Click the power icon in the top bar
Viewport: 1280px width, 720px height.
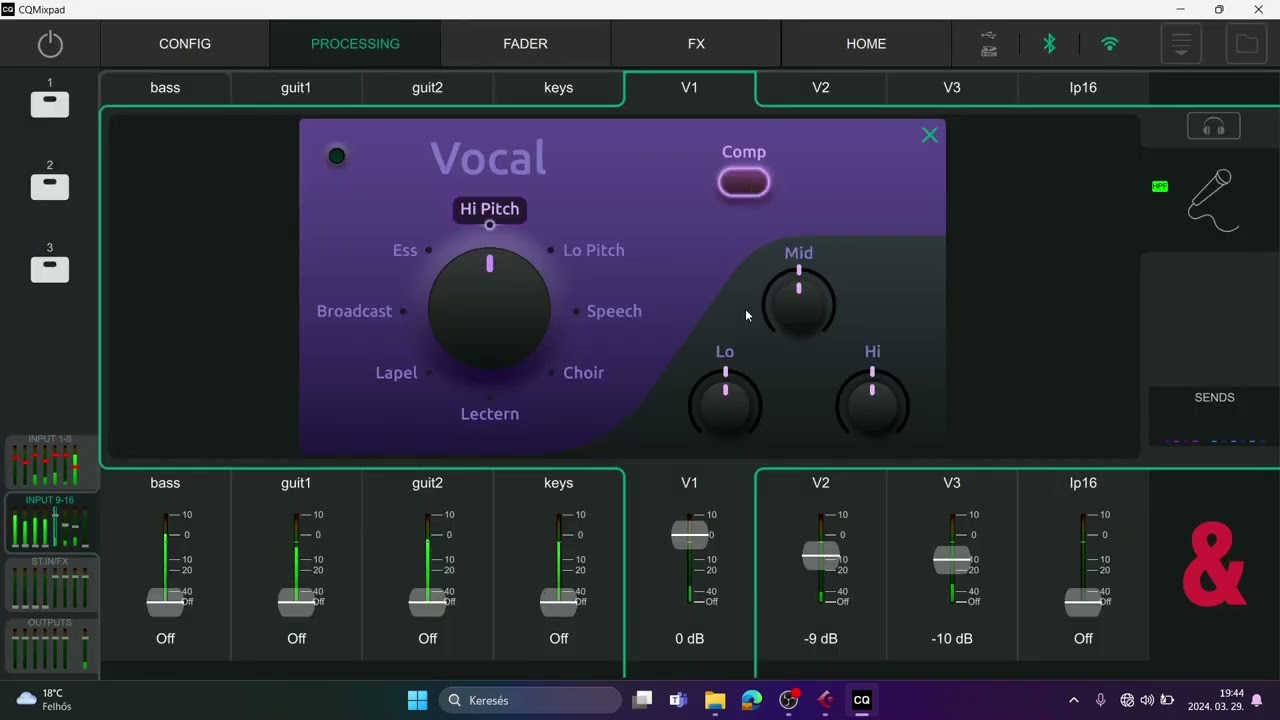pos(50,44)
